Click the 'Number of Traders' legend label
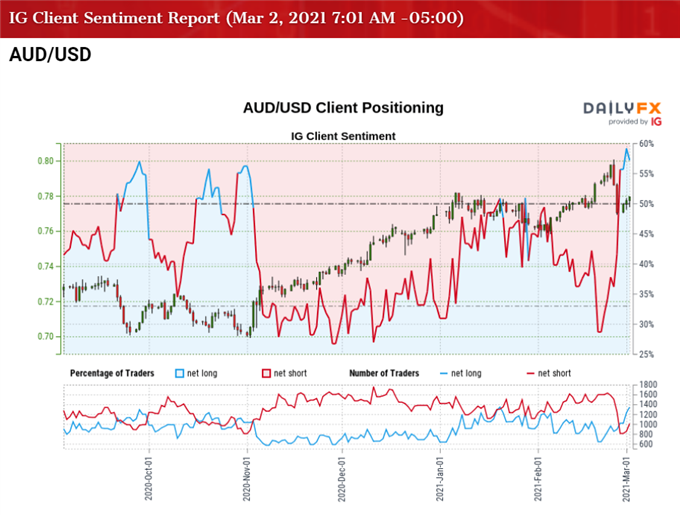The width and height of the screenshot is (680, 515). [384, 373]
